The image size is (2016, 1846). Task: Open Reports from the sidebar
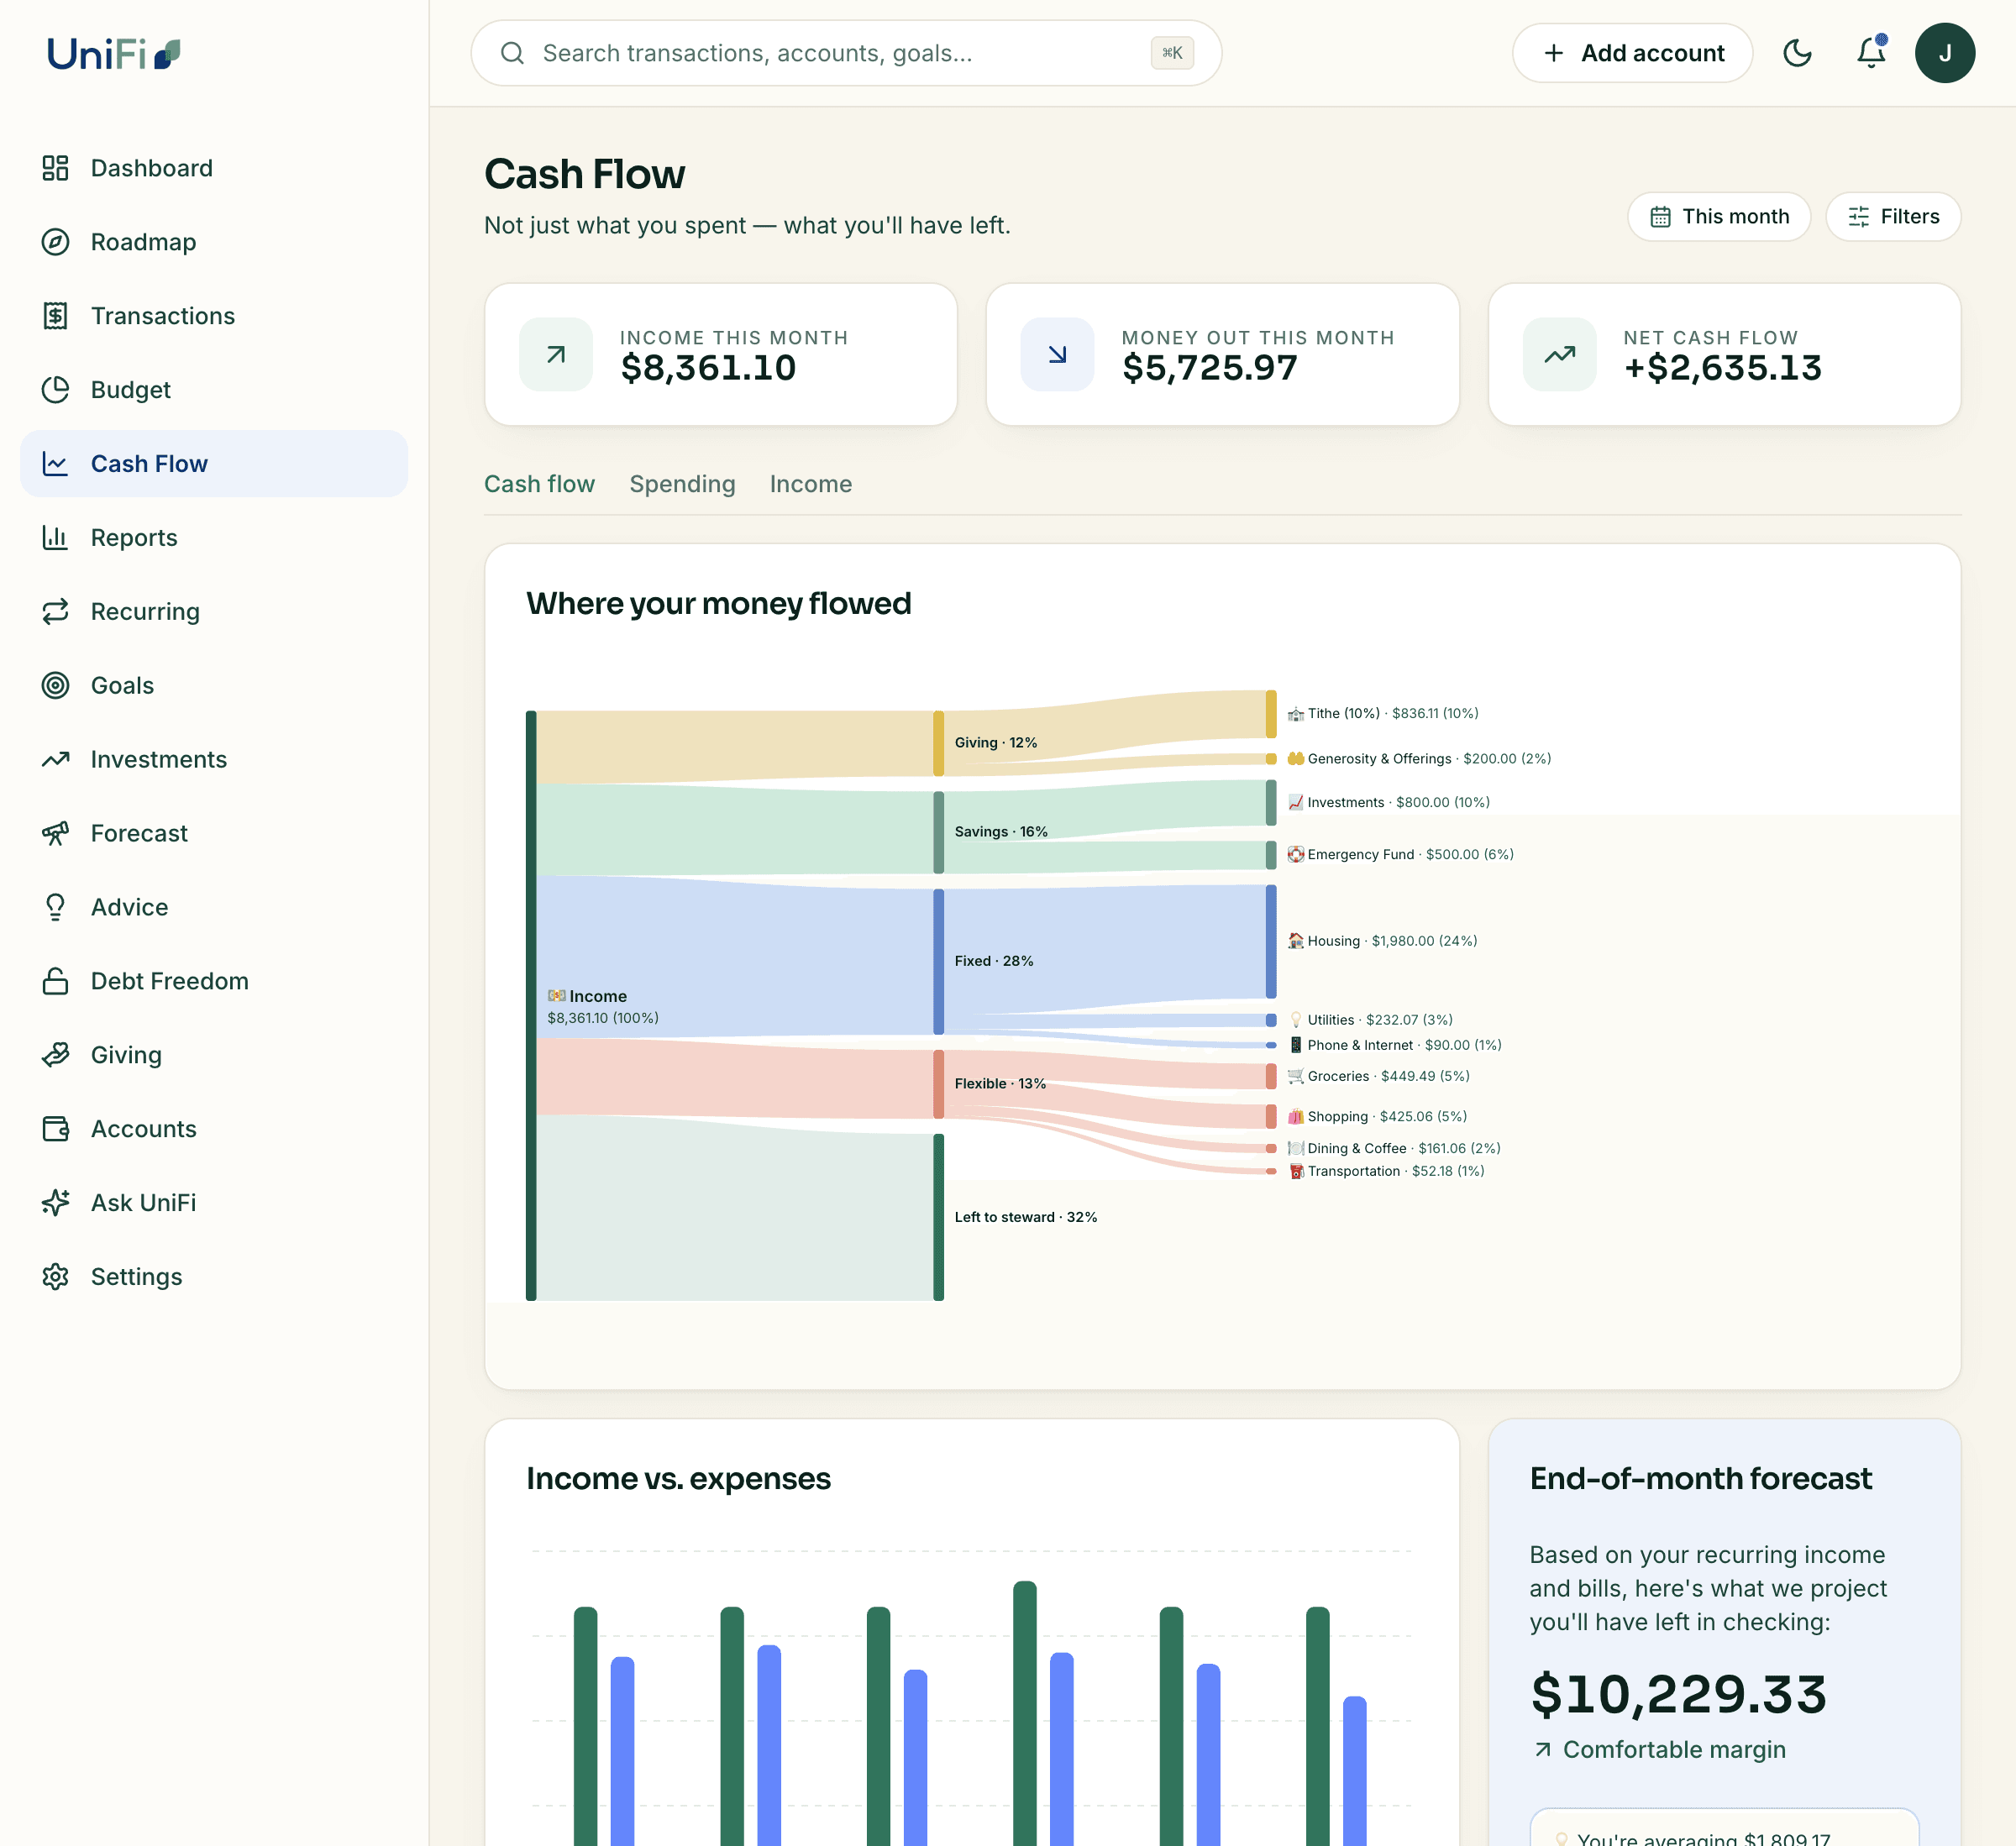click(x=214, y=538)
